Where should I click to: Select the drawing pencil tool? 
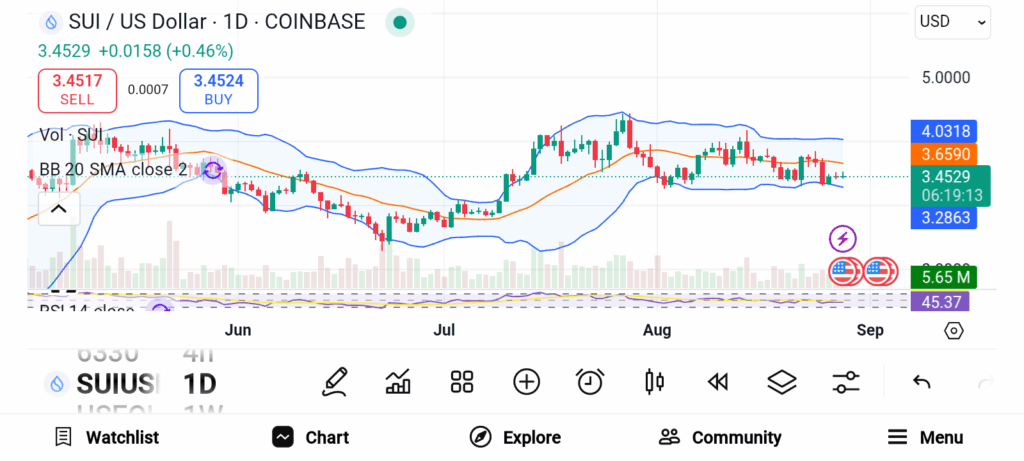tap(335, 381)
